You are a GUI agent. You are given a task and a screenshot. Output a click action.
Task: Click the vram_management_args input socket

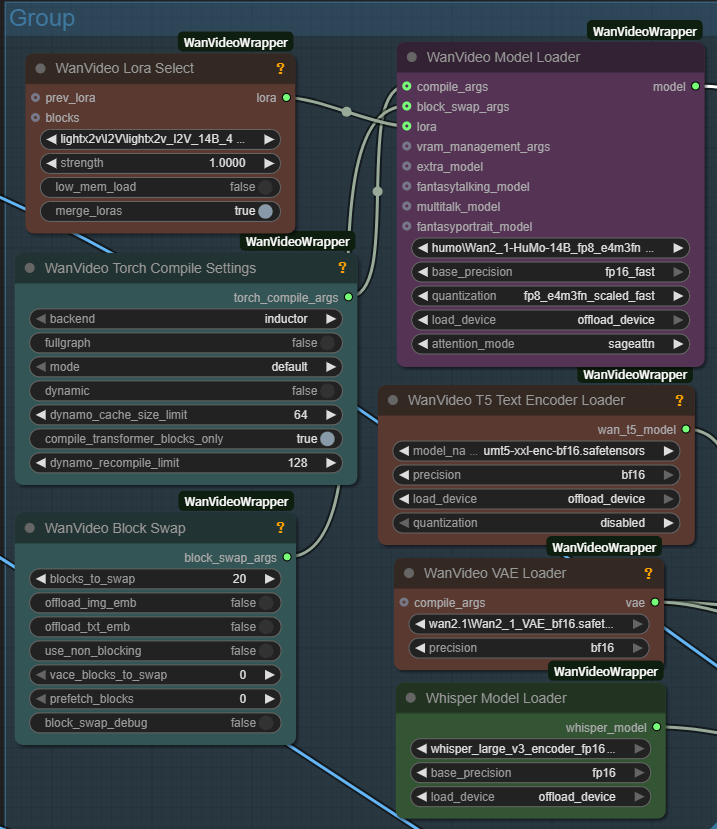click(x=407, y=146)
